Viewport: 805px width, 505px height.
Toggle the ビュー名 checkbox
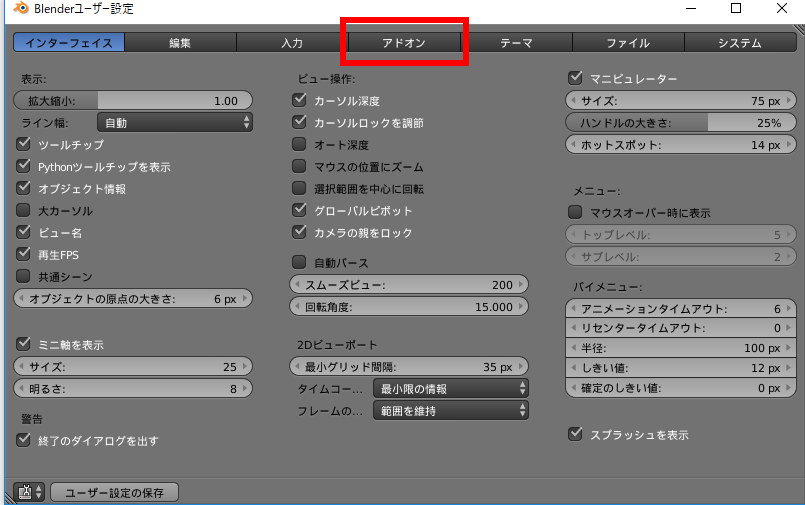click(23, 232)
